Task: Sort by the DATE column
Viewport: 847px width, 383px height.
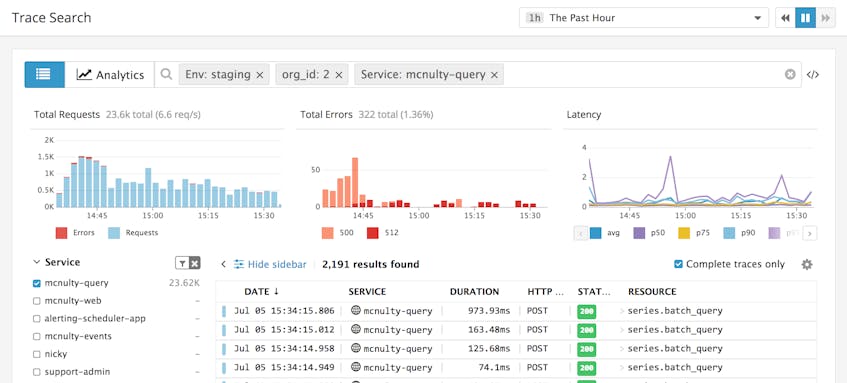Action: 261,291
